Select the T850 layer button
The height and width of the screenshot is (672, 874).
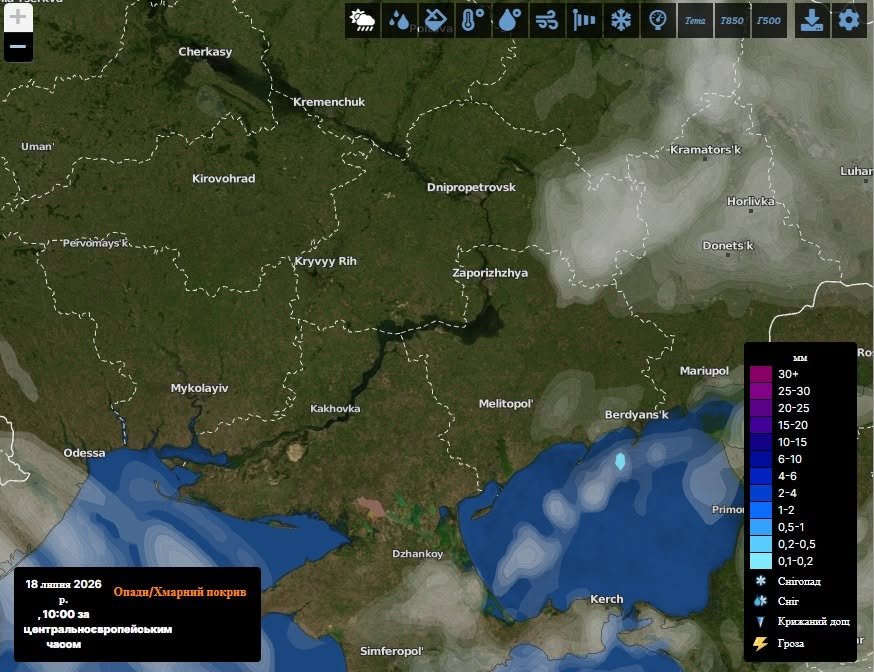click(x=732, y=21)
